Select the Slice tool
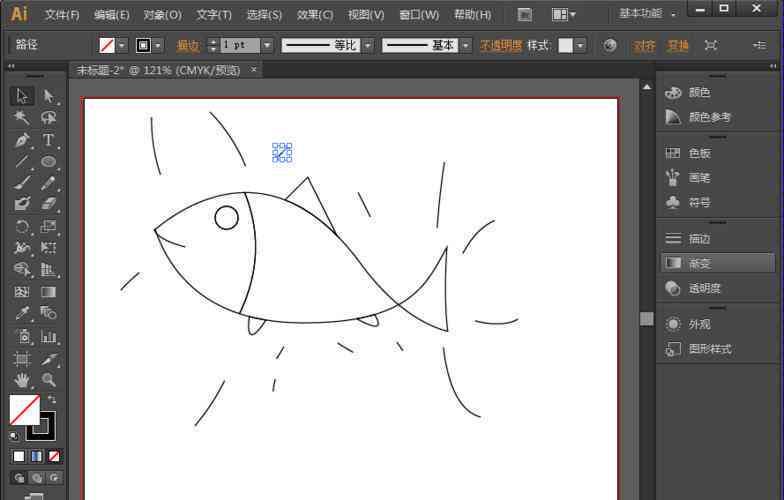Viewport: 784px width, 500px height. (x=48, y=358)
